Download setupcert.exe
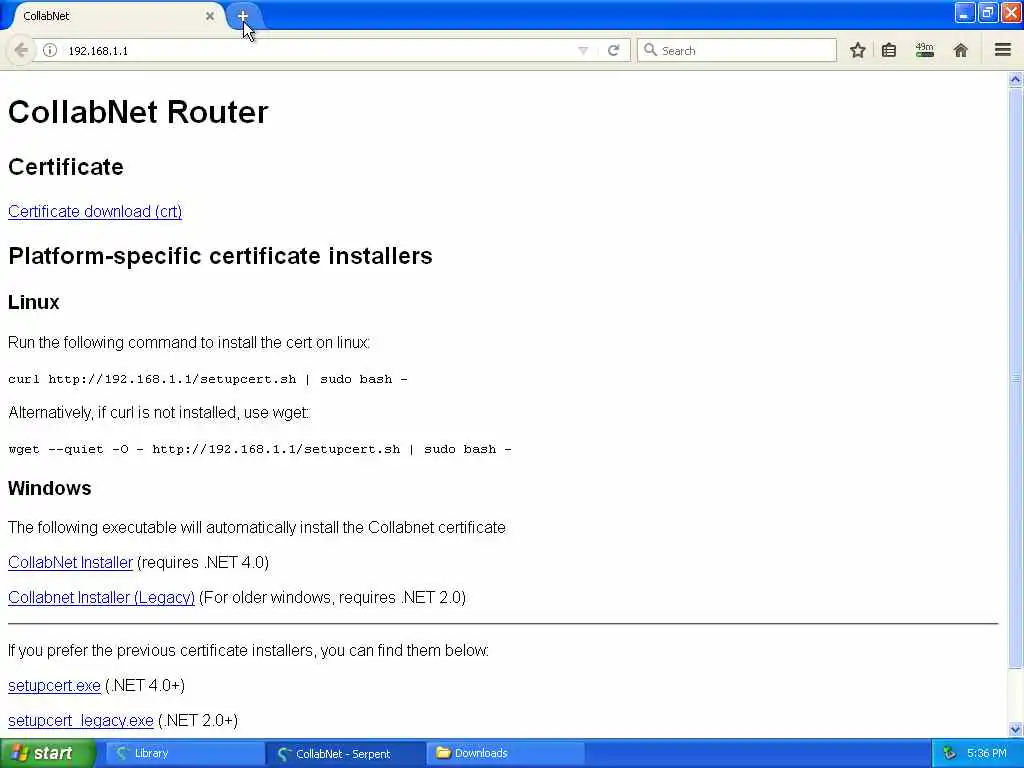 (54, 686)
